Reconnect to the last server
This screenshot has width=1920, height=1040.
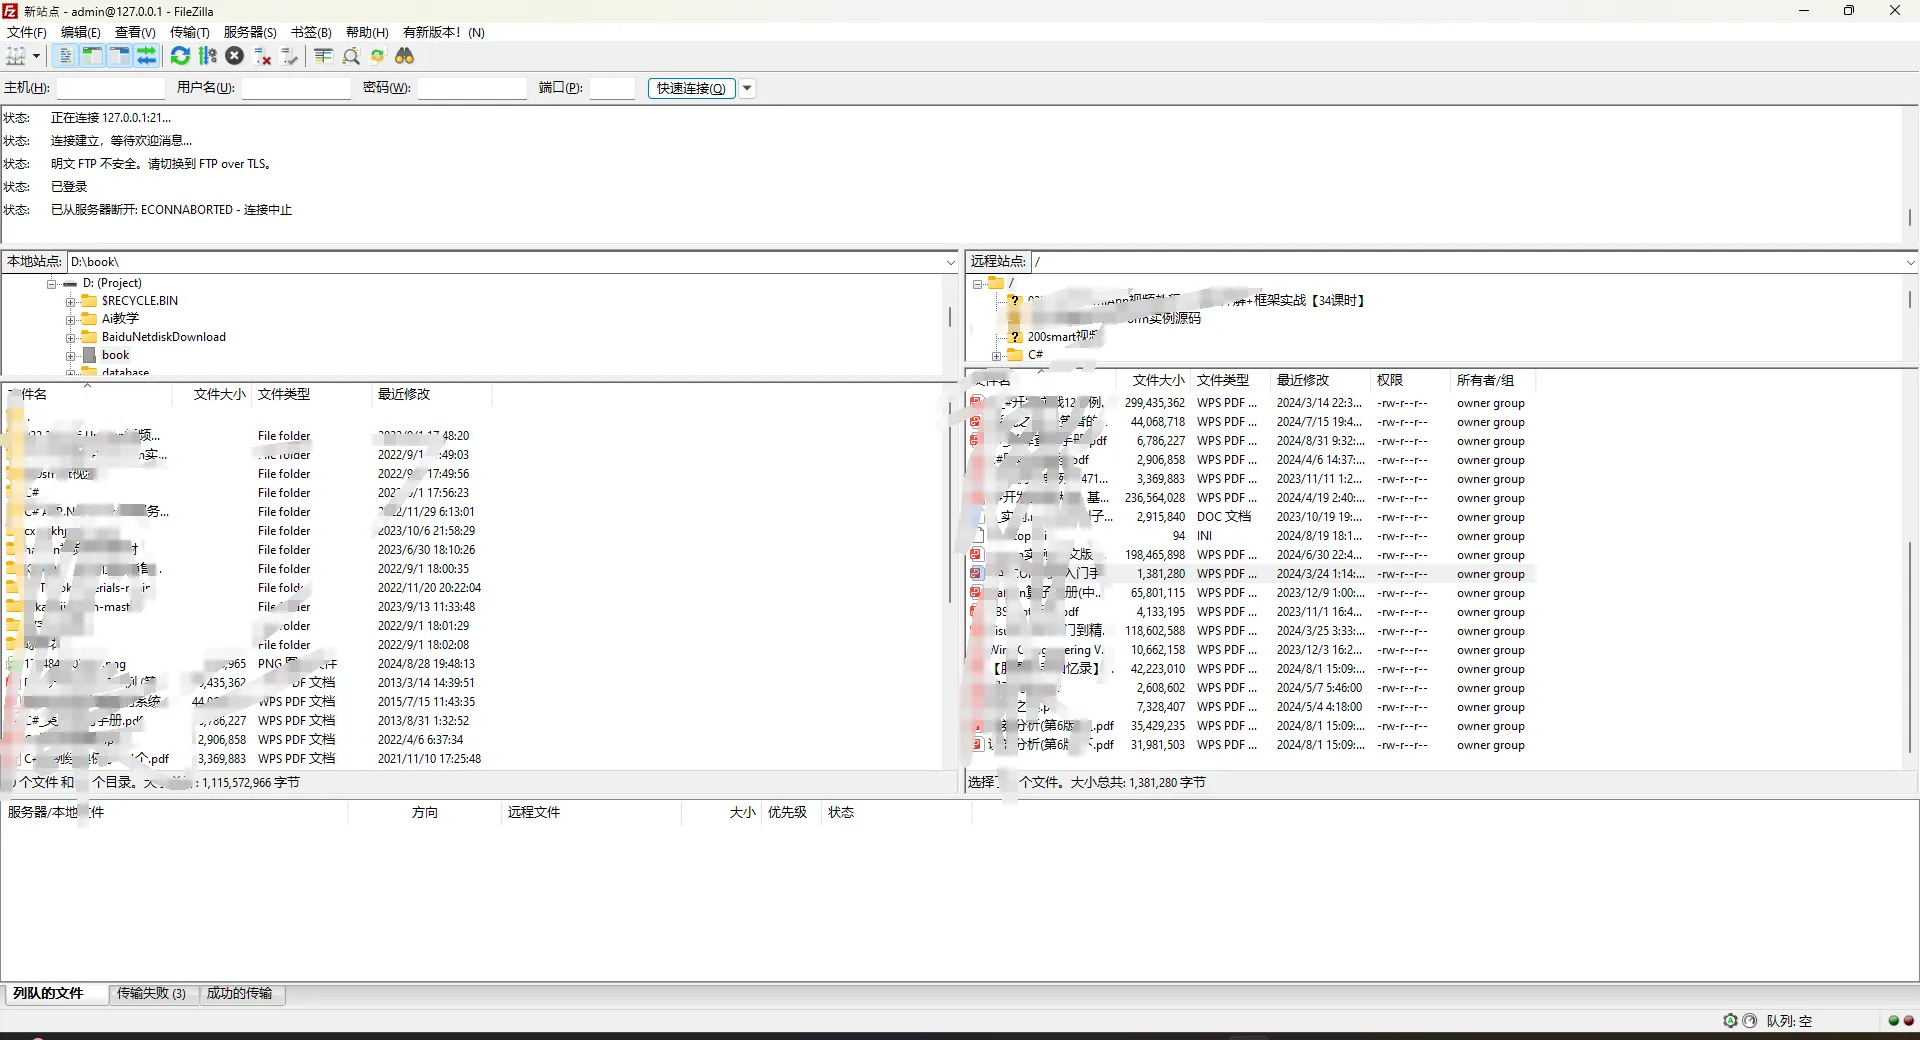(290, 57)
